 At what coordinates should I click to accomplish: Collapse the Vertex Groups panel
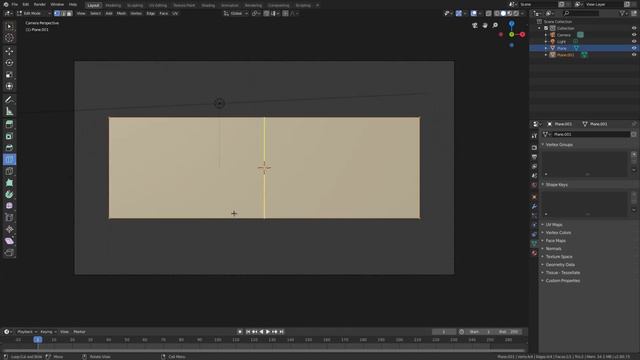click(558, 144)
